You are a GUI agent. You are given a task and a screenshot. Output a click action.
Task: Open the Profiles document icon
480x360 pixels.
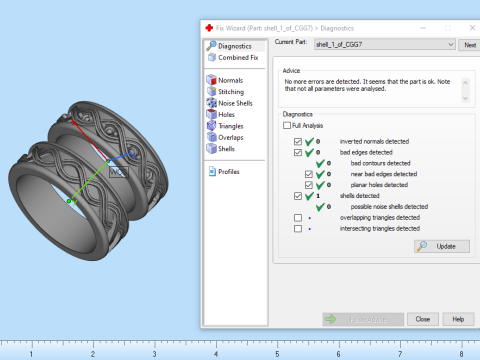(212, 171)
